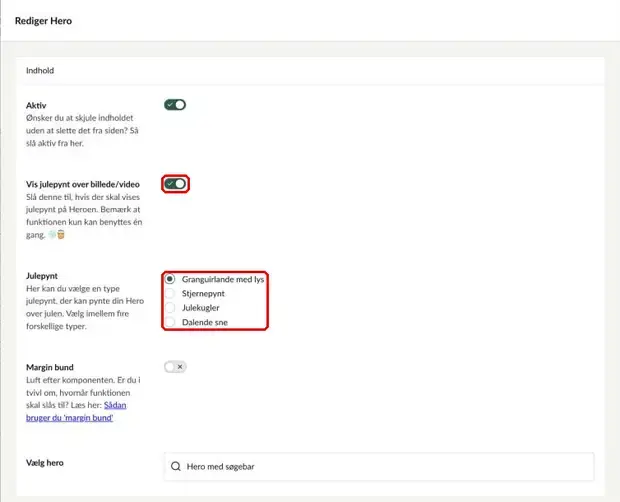Click the X icon on Margin bund switch
The image size is (620, 502).
pyautogui.click(x=180, y=367)
